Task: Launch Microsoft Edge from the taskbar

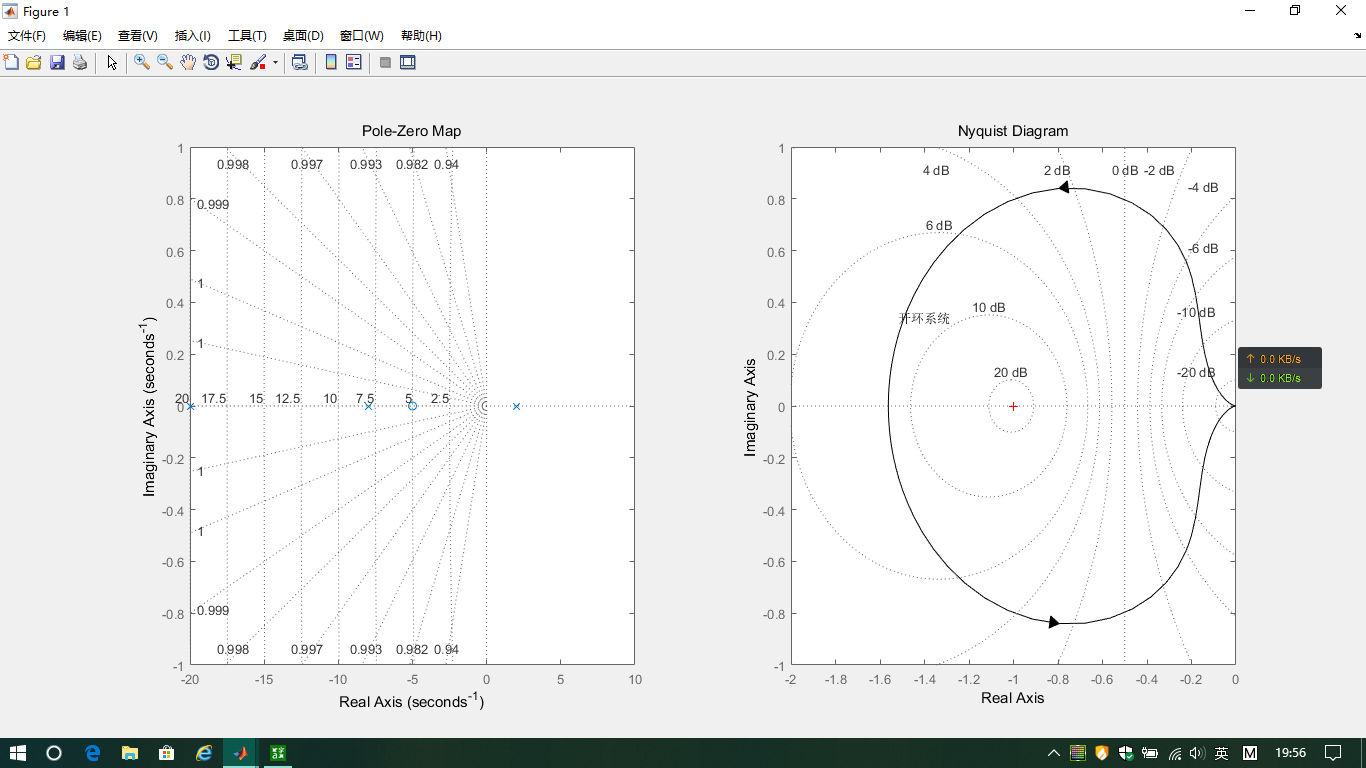Action: (93, 753)
